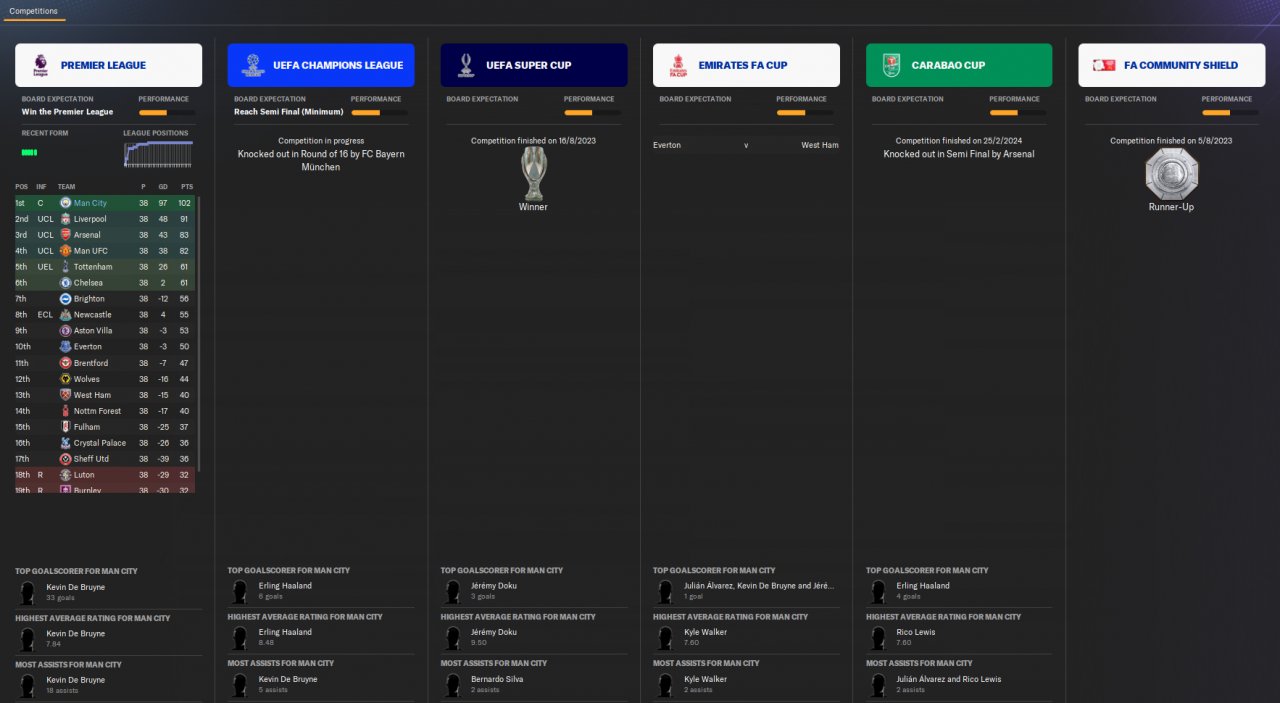Screen dimensions: 1280x703
Task: Click the PTS column header
Action: click(187, 187)
